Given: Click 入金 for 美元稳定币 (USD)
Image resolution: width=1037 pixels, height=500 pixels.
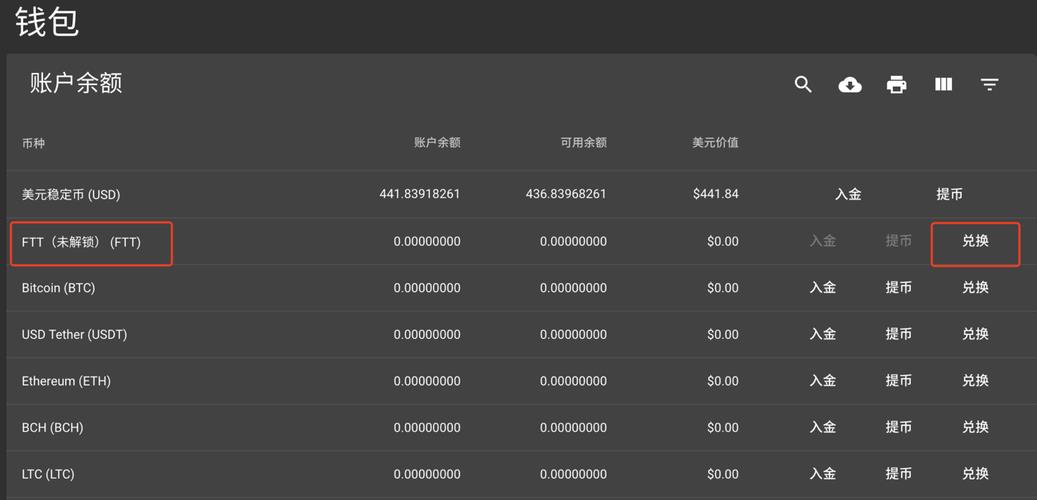Looking at the screenshot, I should coord(848,194).
